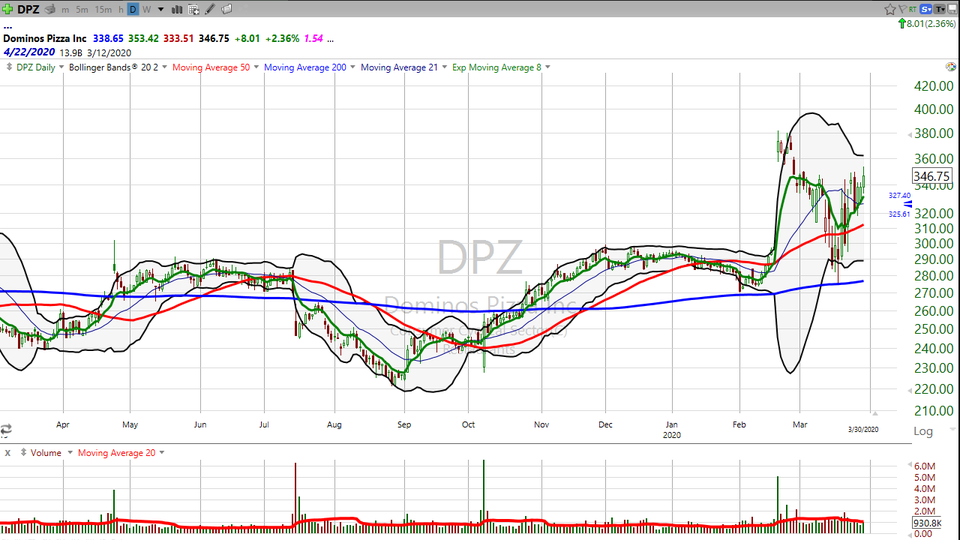Click the green up arrow 8.01(2.36%) indicator
This screenshot has width=960, height=540.
(926, 24)
